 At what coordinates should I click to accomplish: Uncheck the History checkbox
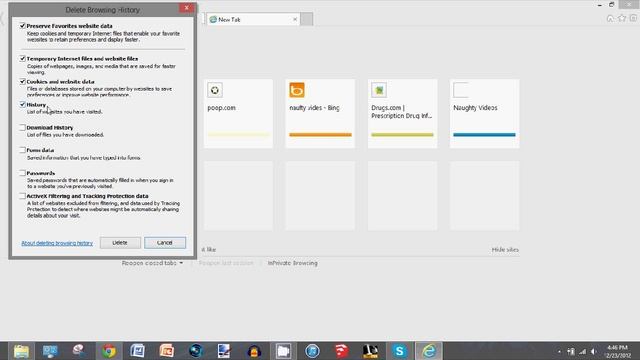tap(22, 104)
